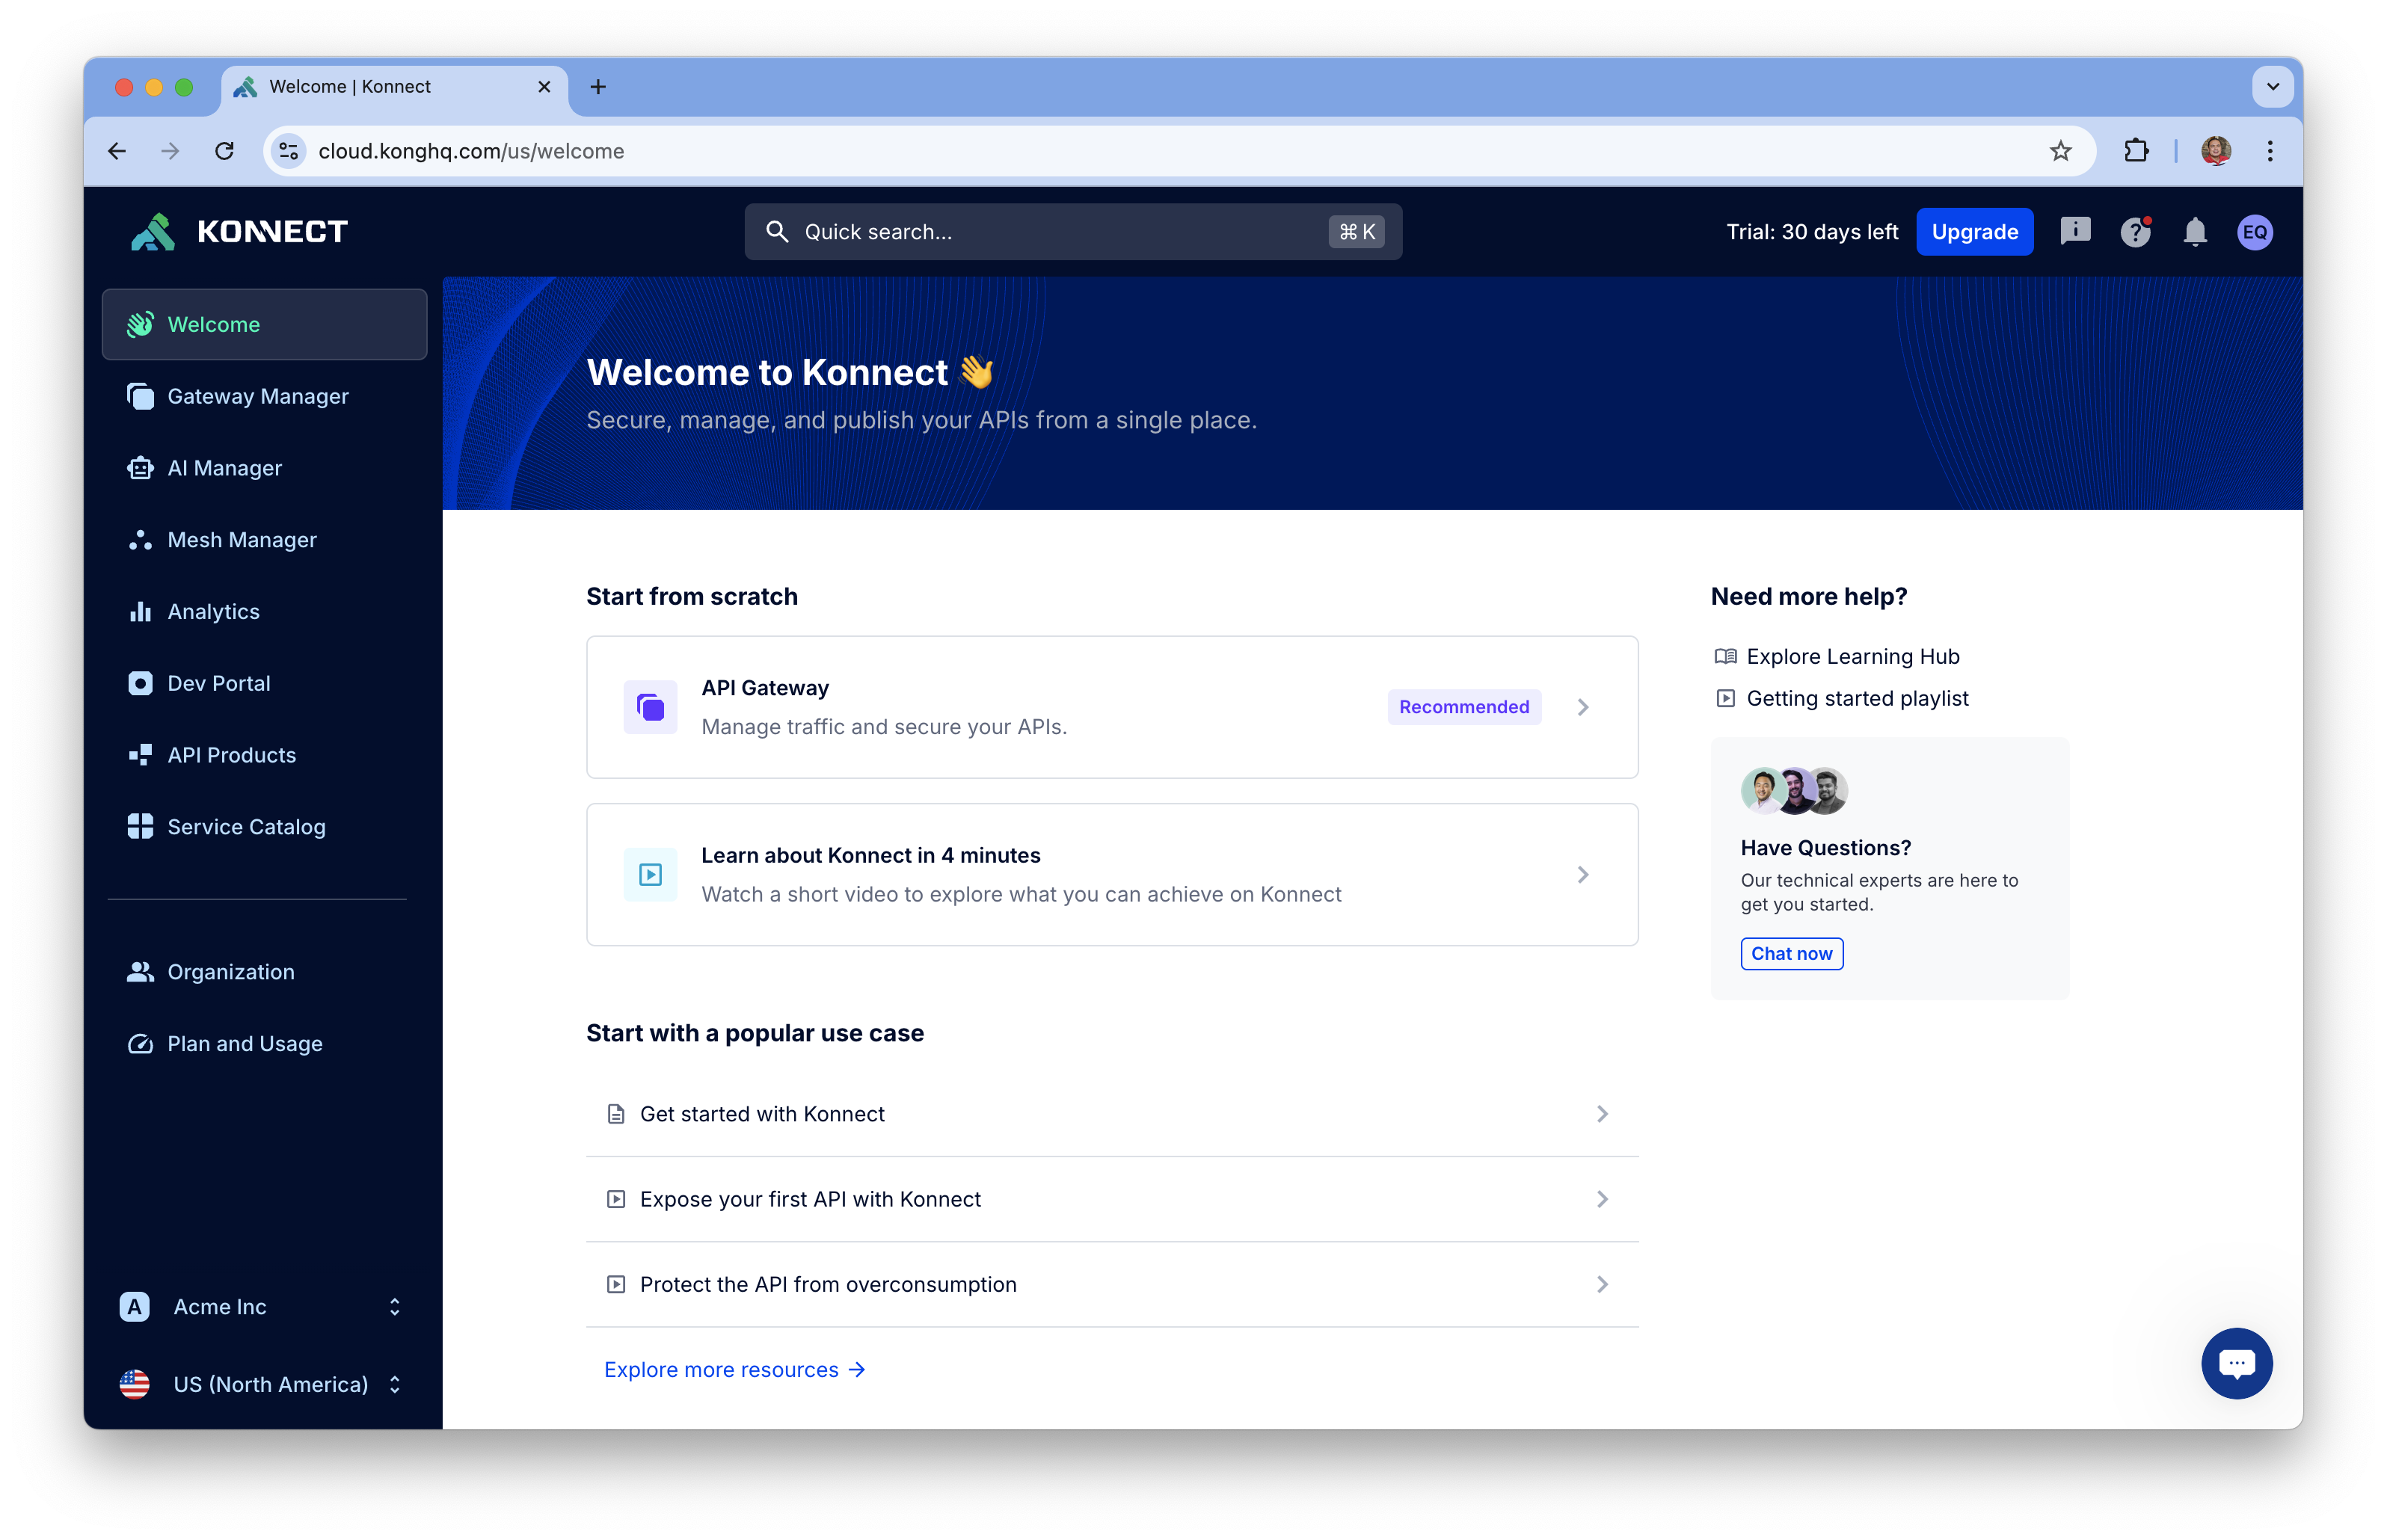Reload the page
This screenshot has height=1540, width=2387.
tap(224, 151)
